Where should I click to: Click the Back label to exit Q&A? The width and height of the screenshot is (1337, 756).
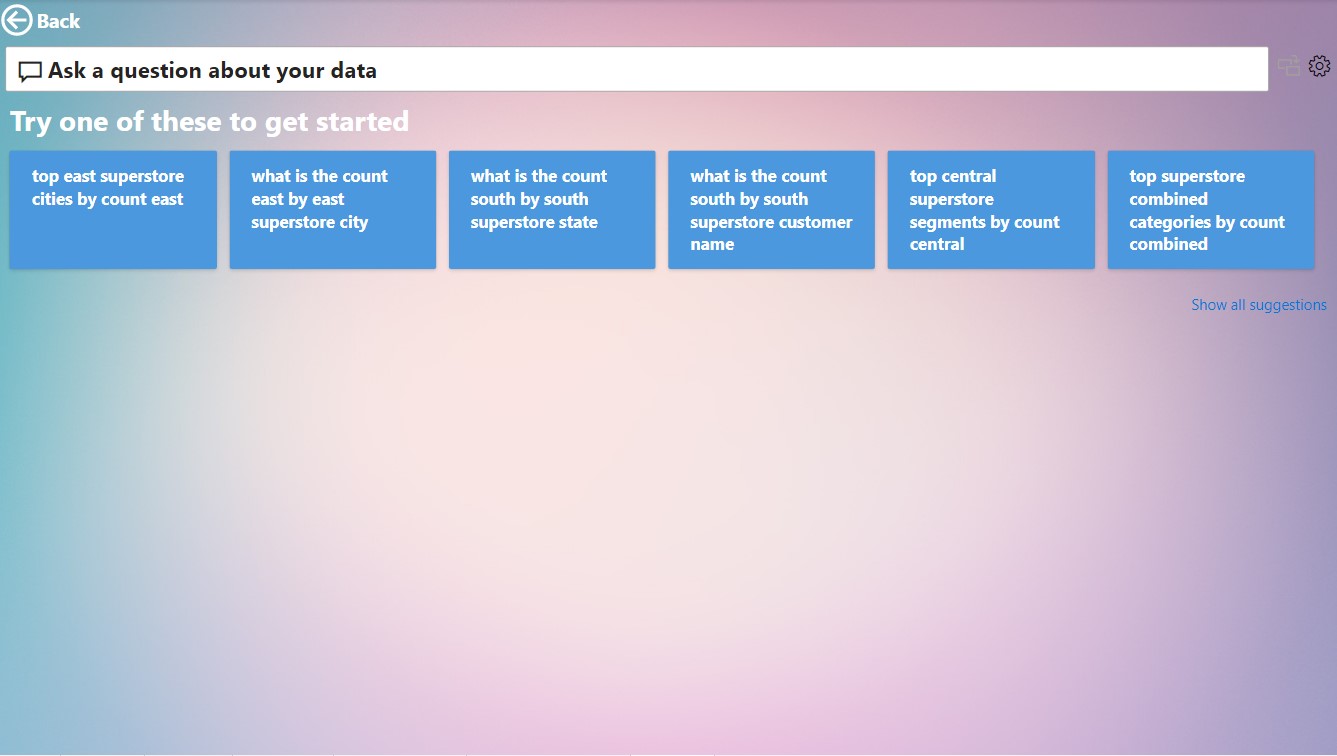coord(58,19)
